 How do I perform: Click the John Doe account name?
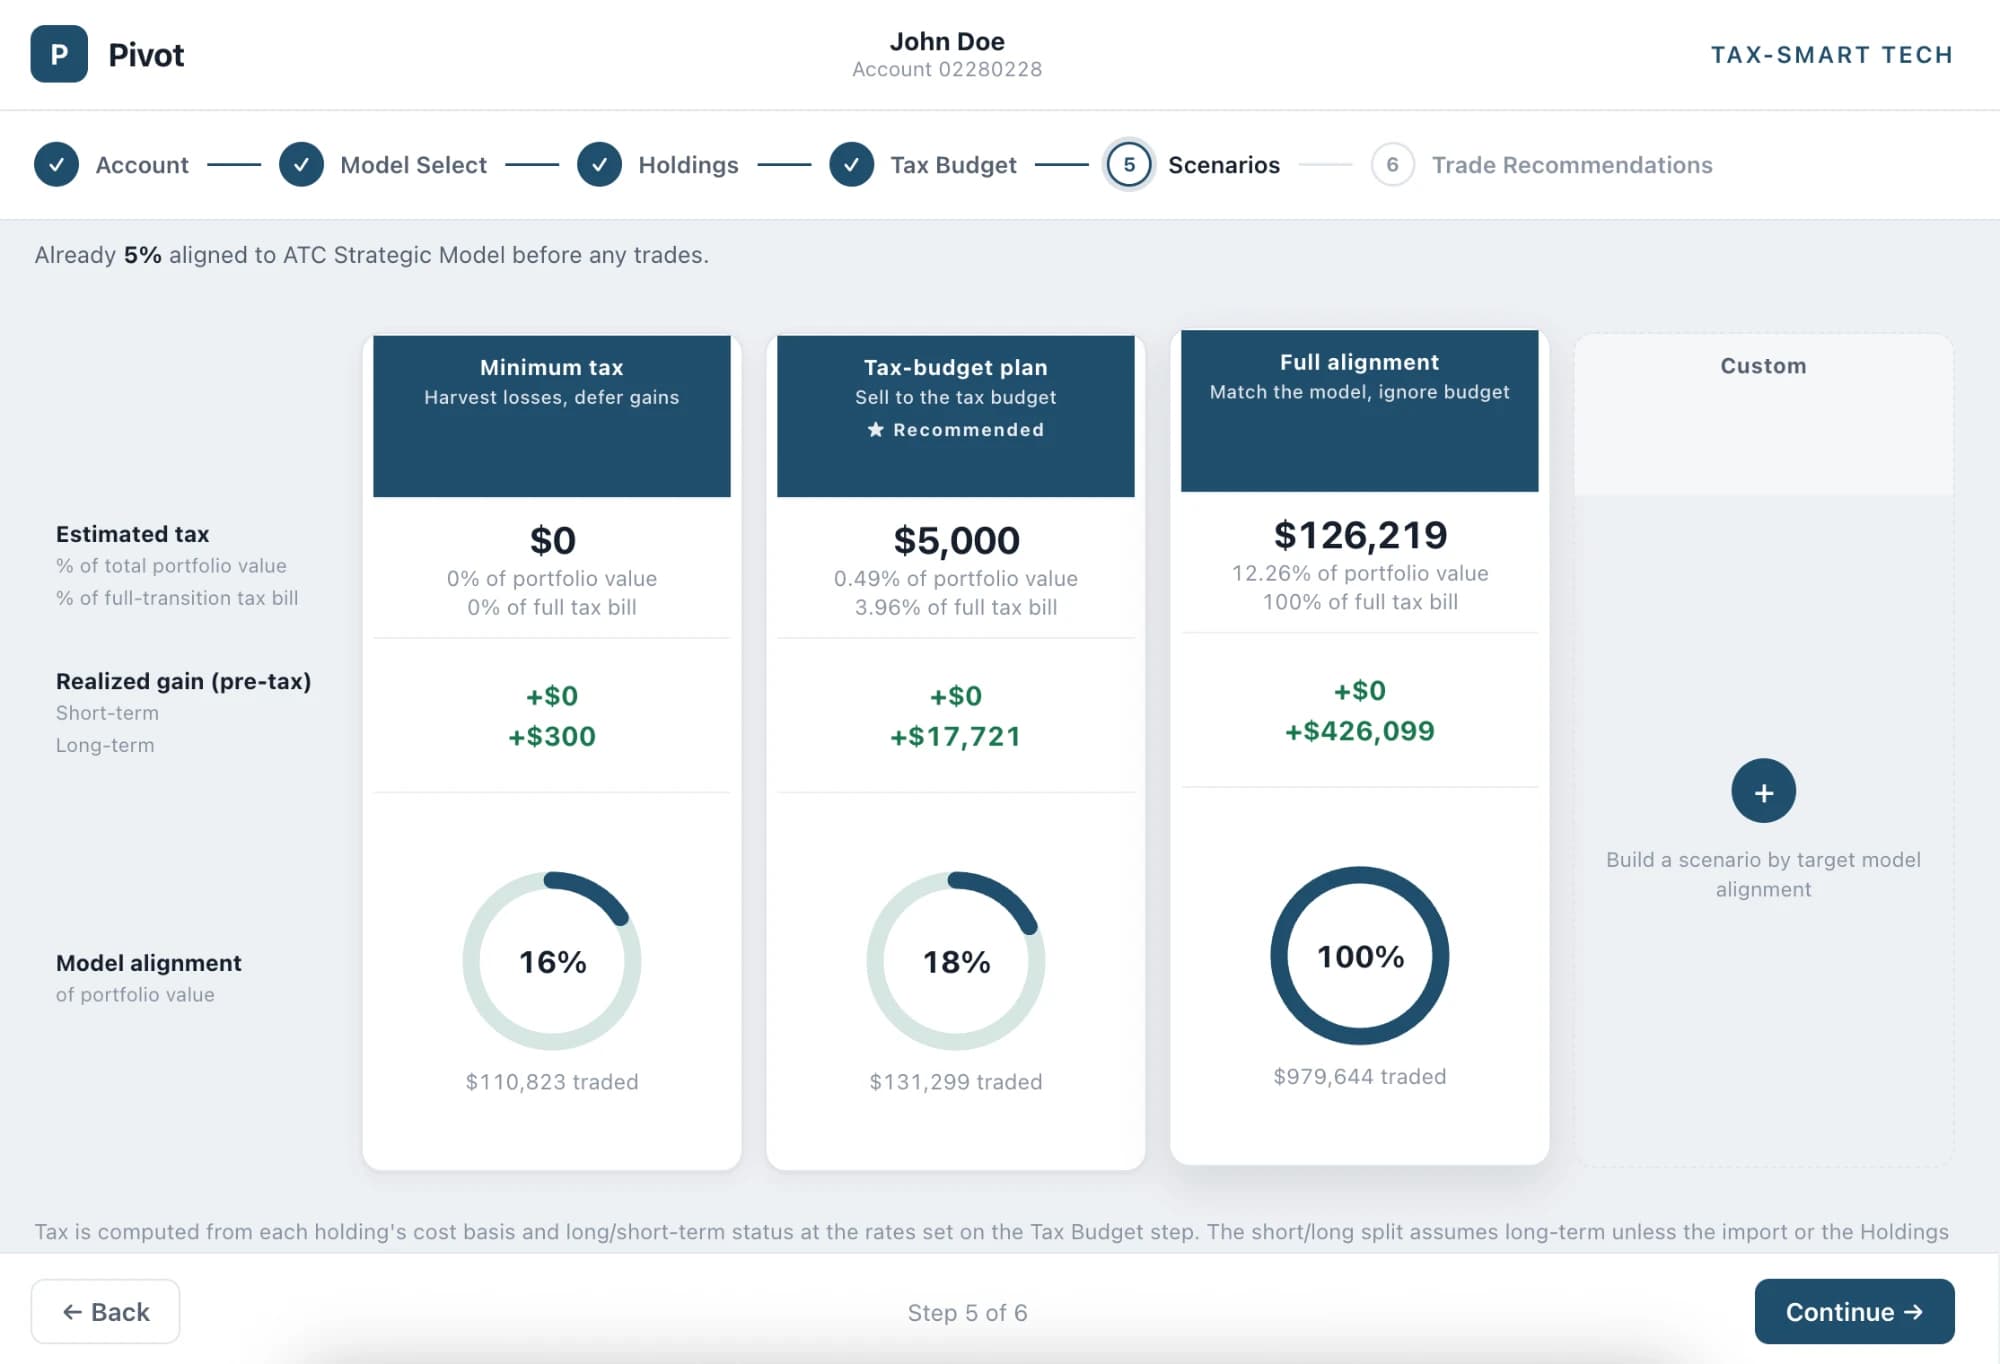pos(947,41)
